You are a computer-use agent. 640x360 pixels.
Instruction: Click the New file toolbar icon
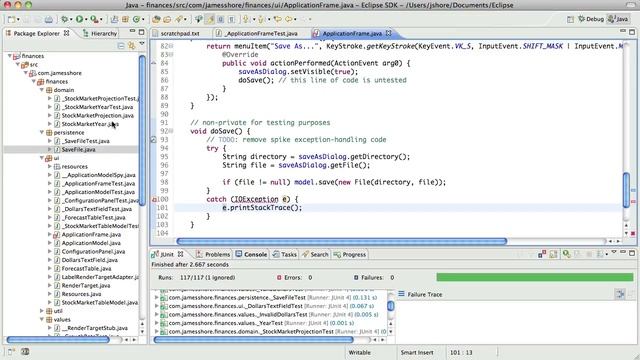11,19
